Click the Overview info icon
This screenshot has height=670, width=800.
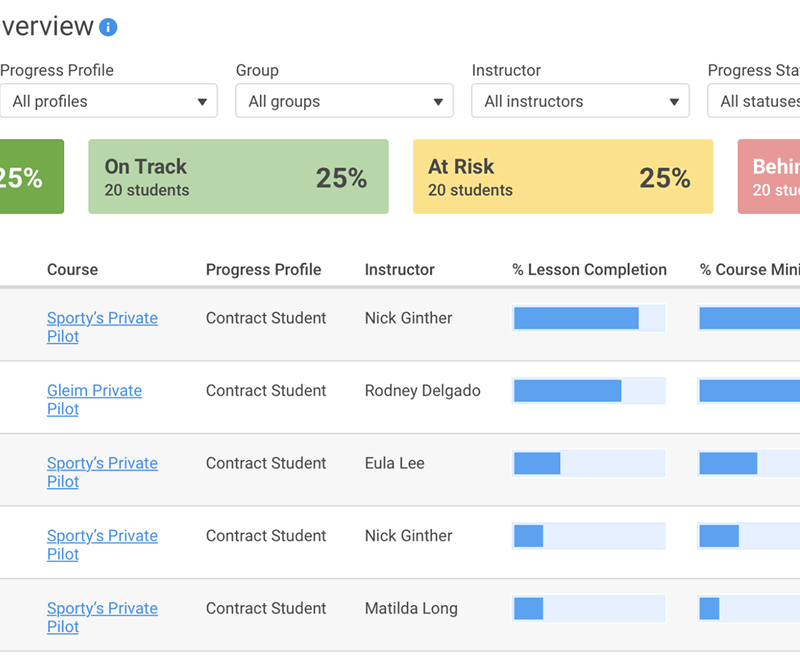pos(108,27)
